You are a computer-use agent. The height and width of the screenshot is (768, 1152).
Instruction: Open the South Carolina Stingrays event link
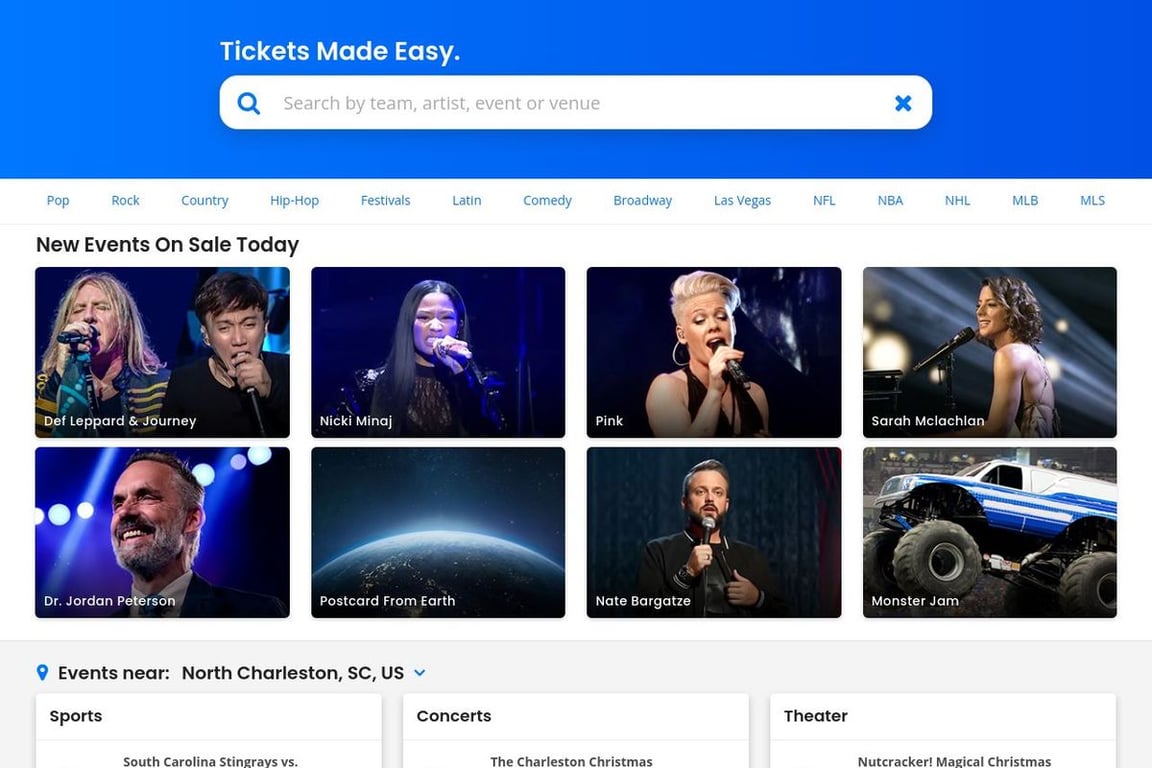coord(209,761)
